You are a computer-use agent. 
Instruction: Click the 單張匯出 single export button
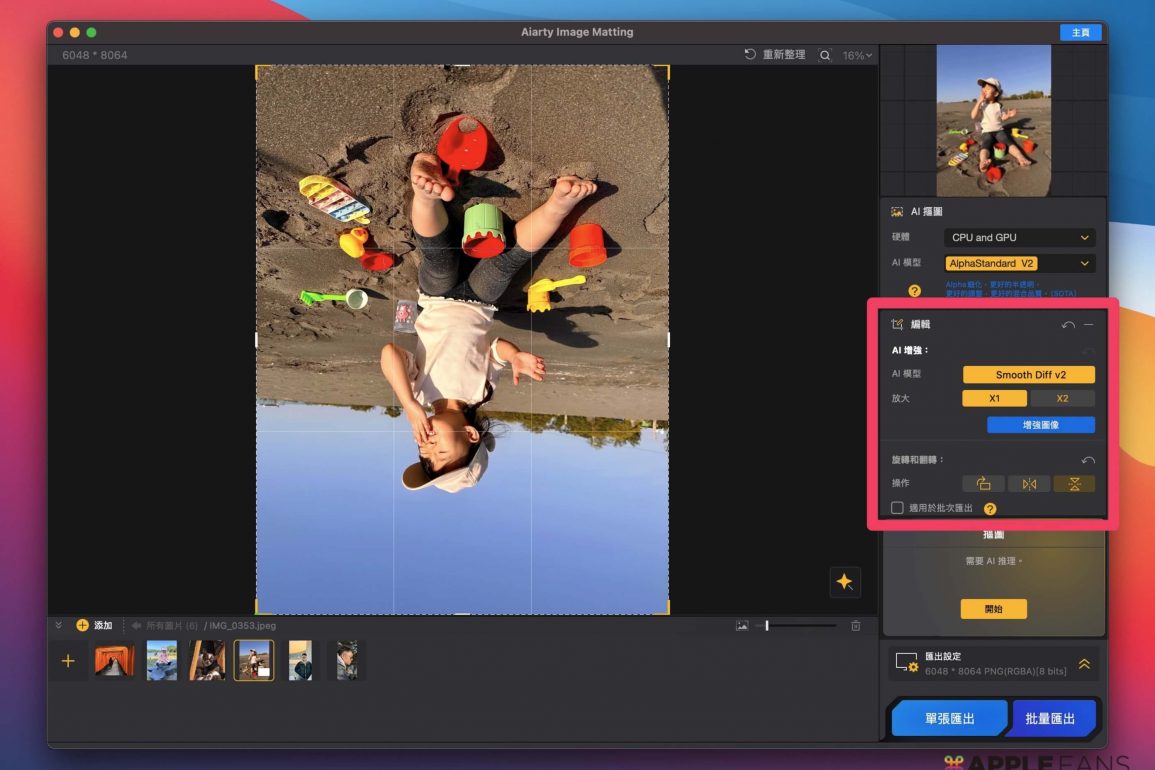[948, 718]
